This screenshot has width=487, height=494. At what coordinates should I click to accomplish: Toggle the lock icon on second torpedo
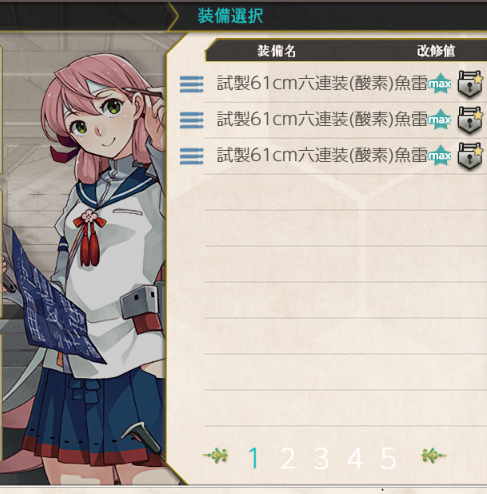point(470,120)
